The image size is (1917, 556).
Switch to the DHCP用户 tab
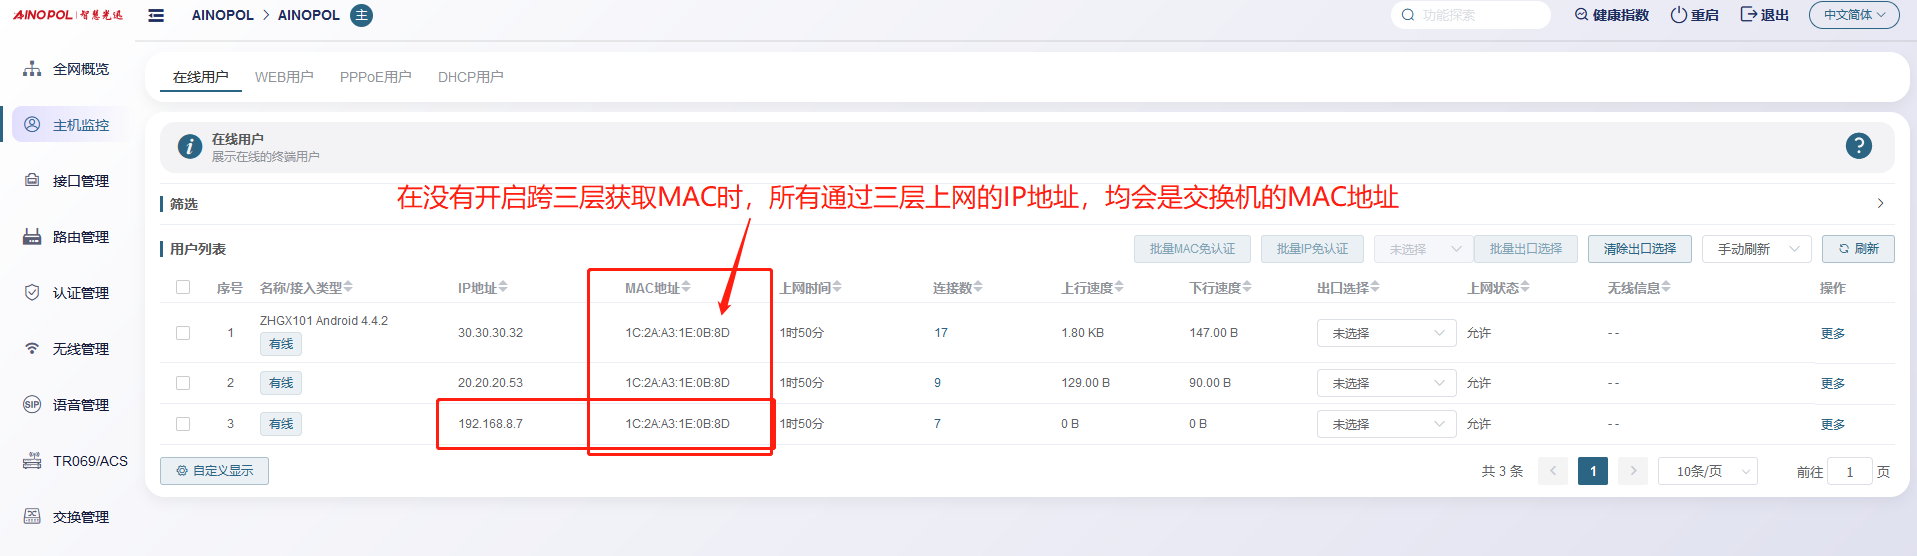pos(470,77)
